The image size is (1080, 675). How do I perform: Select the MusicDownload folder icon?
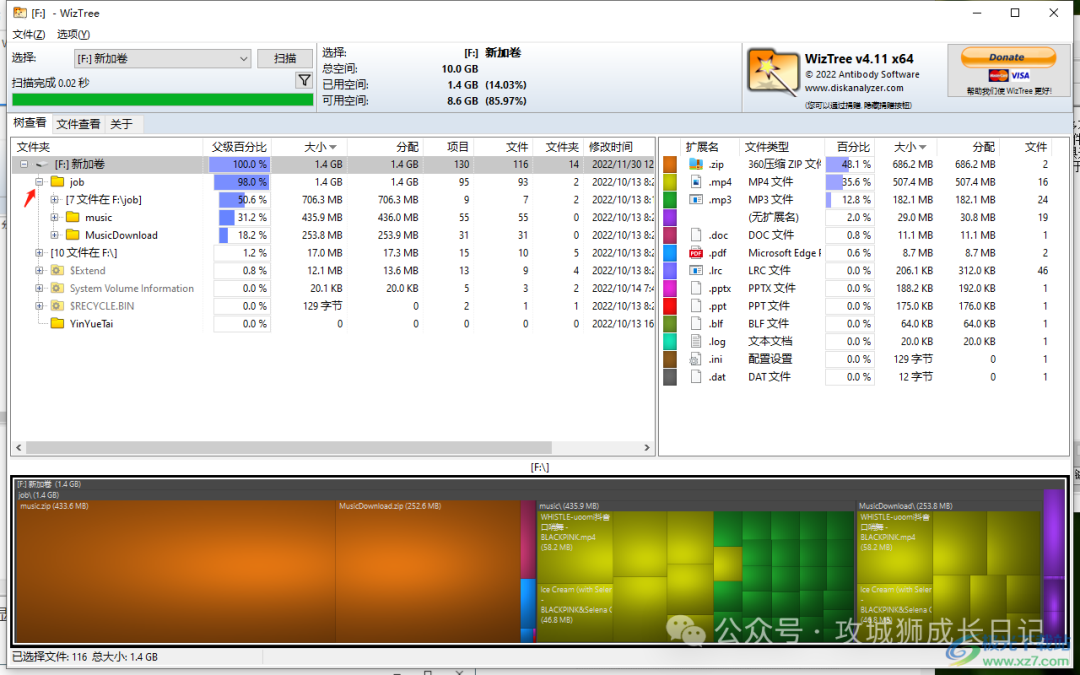73,235
